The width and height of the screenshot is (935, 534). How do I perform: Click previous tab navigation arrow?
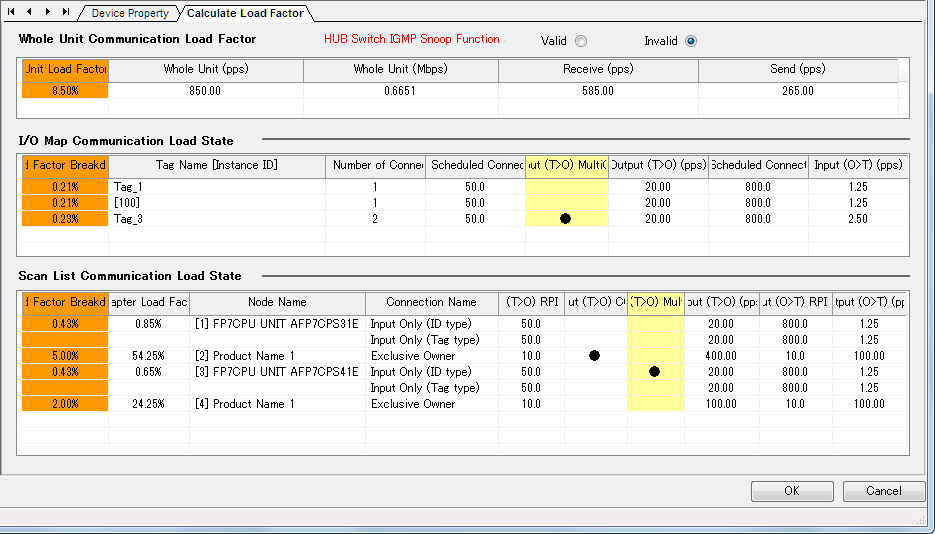pos(30,12)
